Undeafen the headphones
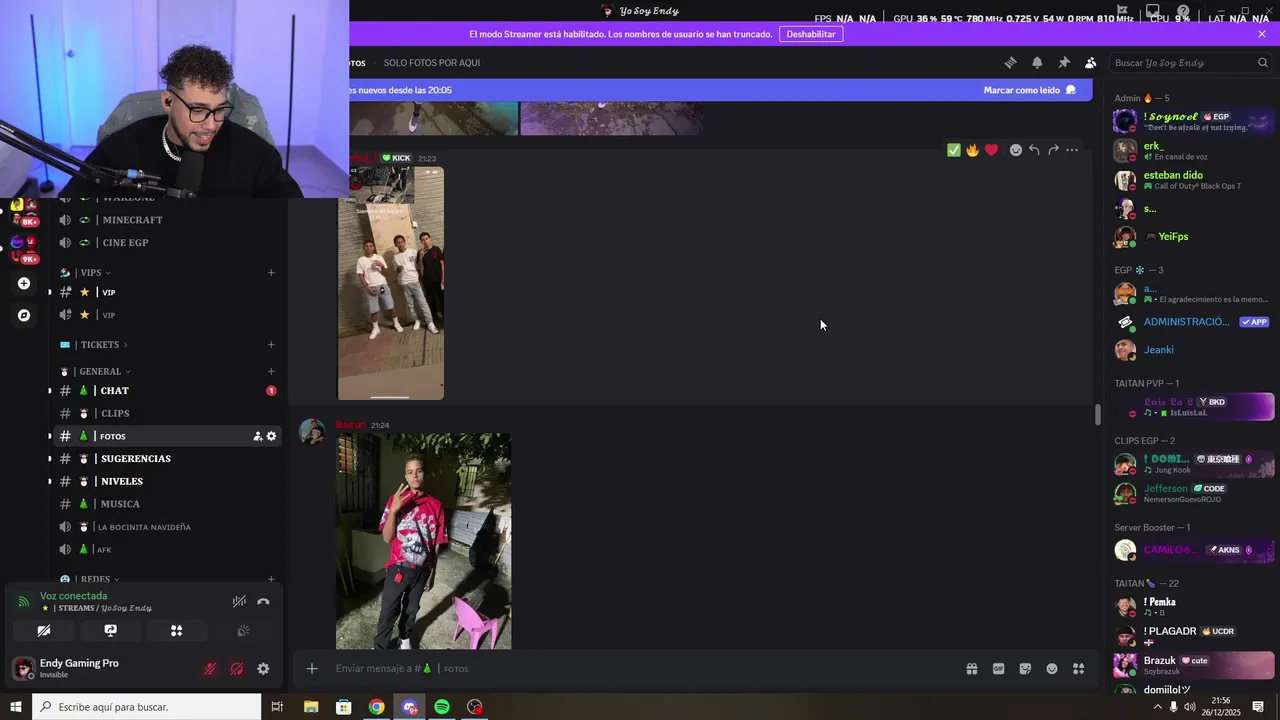Image resolution: width=1280 pixels, height=720 pixels. pyautogui.click(x=236, y=669)
